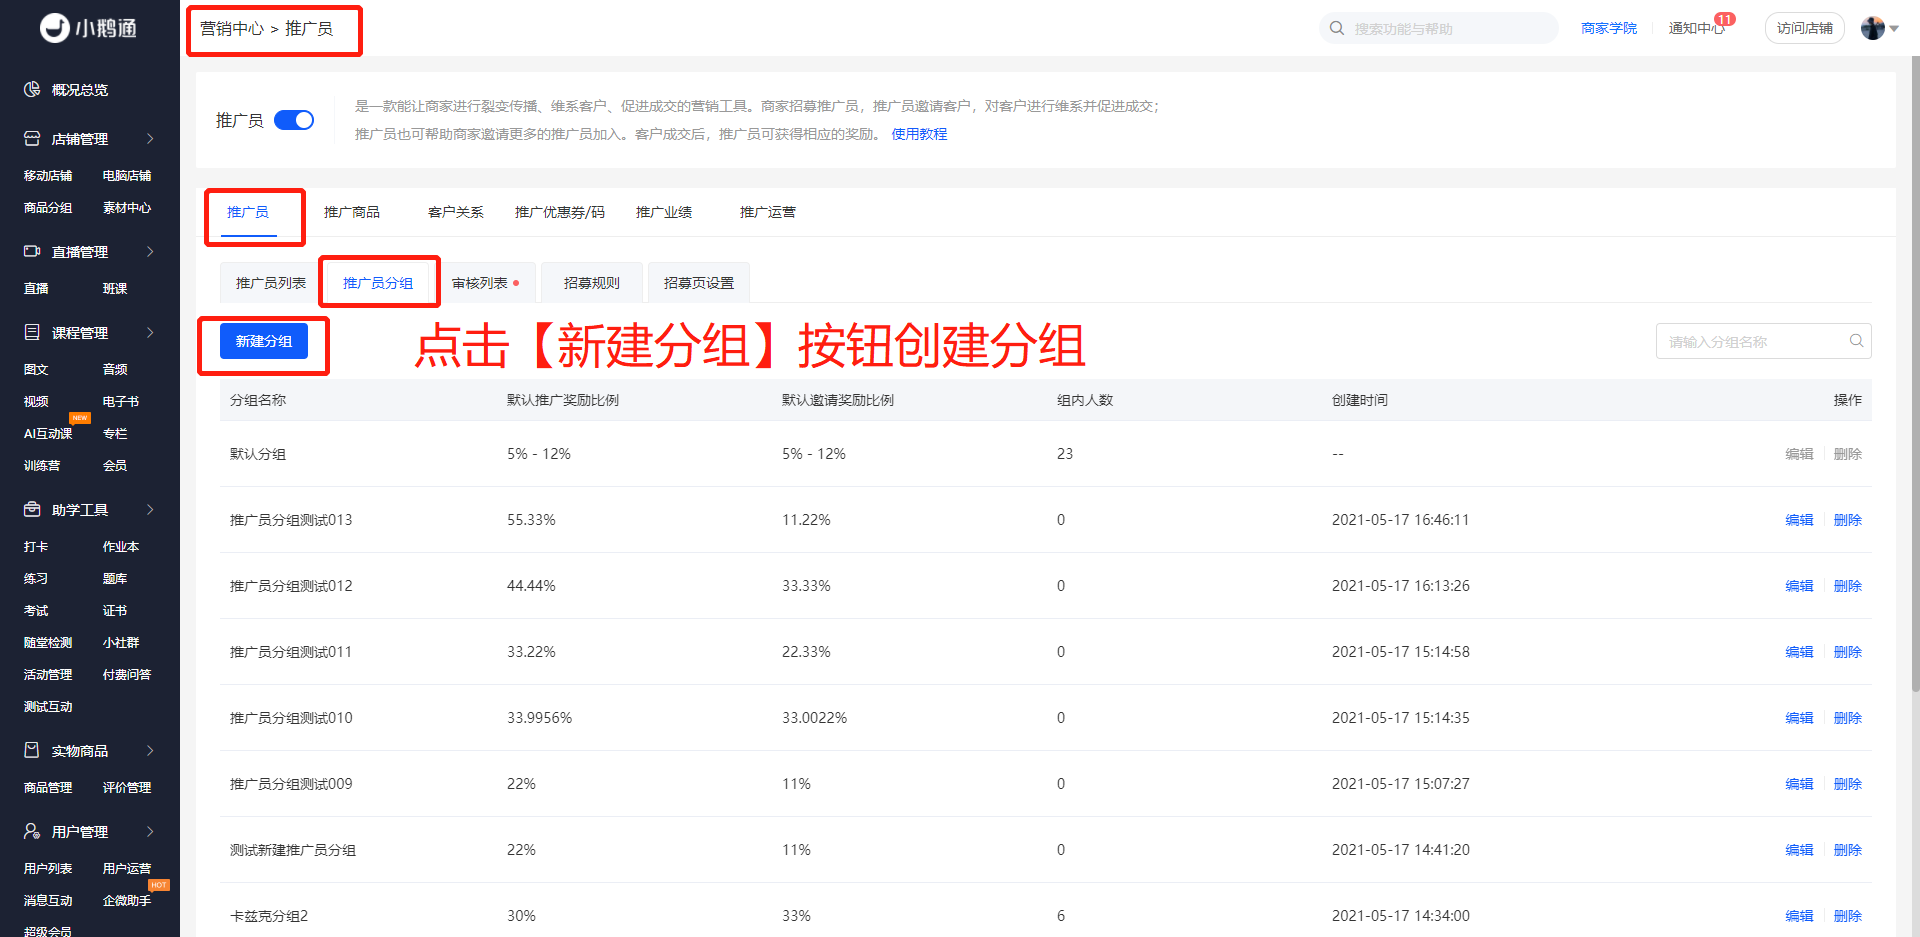Toggle the 推广员 feature switch
Image resolution: width=1920 pixels, height=937 pixels.
pos(294,120)
